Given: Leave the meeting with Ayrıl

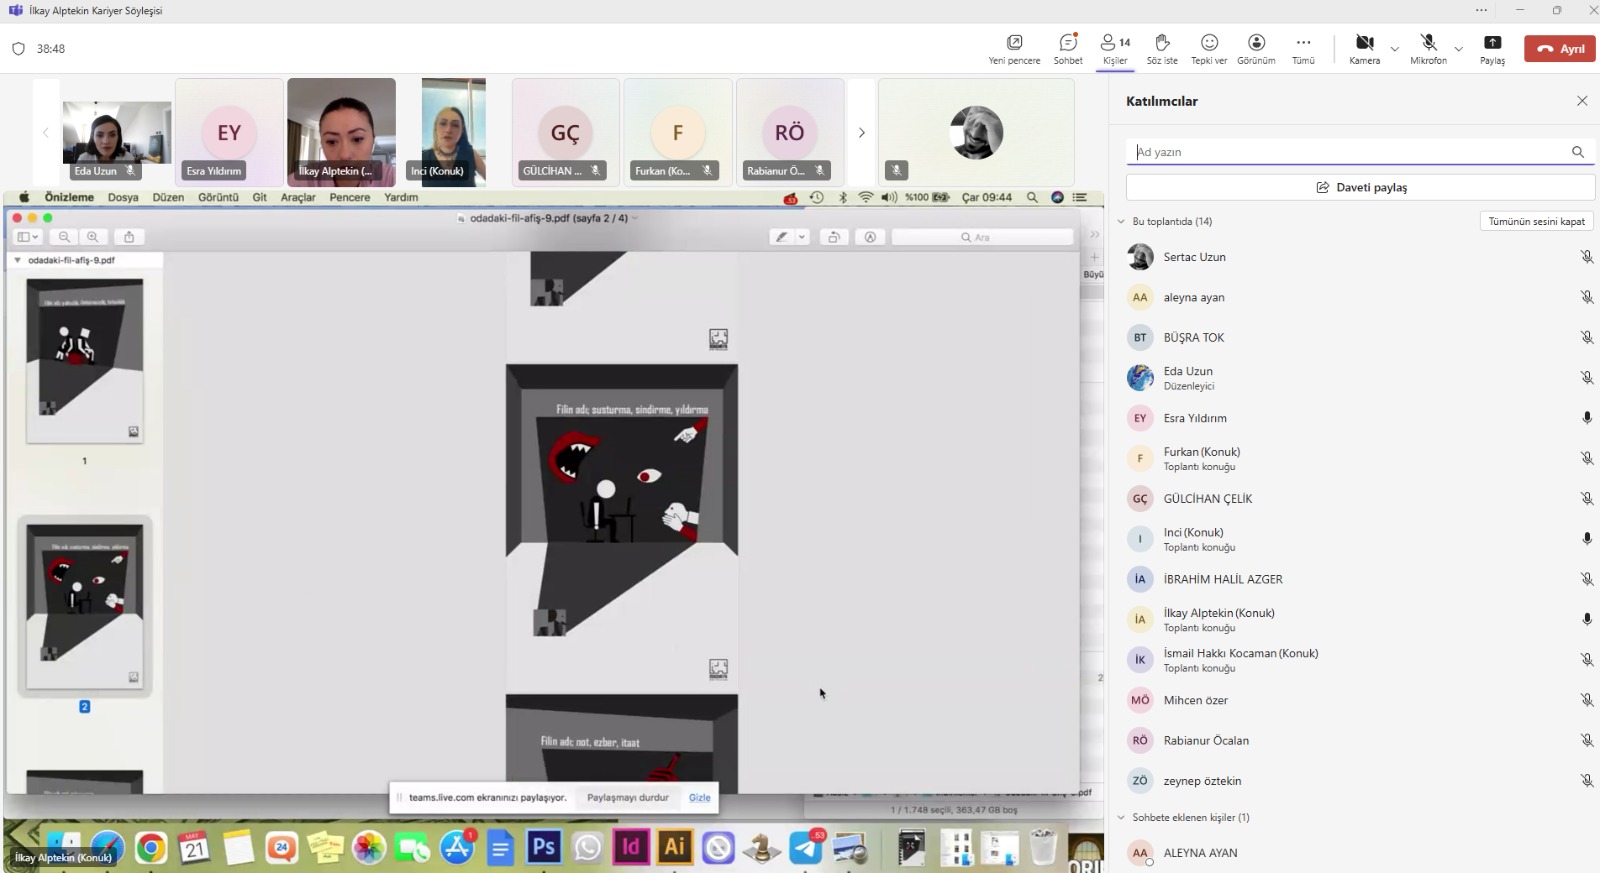Looking at the screenshot, I should [1560, 49].
